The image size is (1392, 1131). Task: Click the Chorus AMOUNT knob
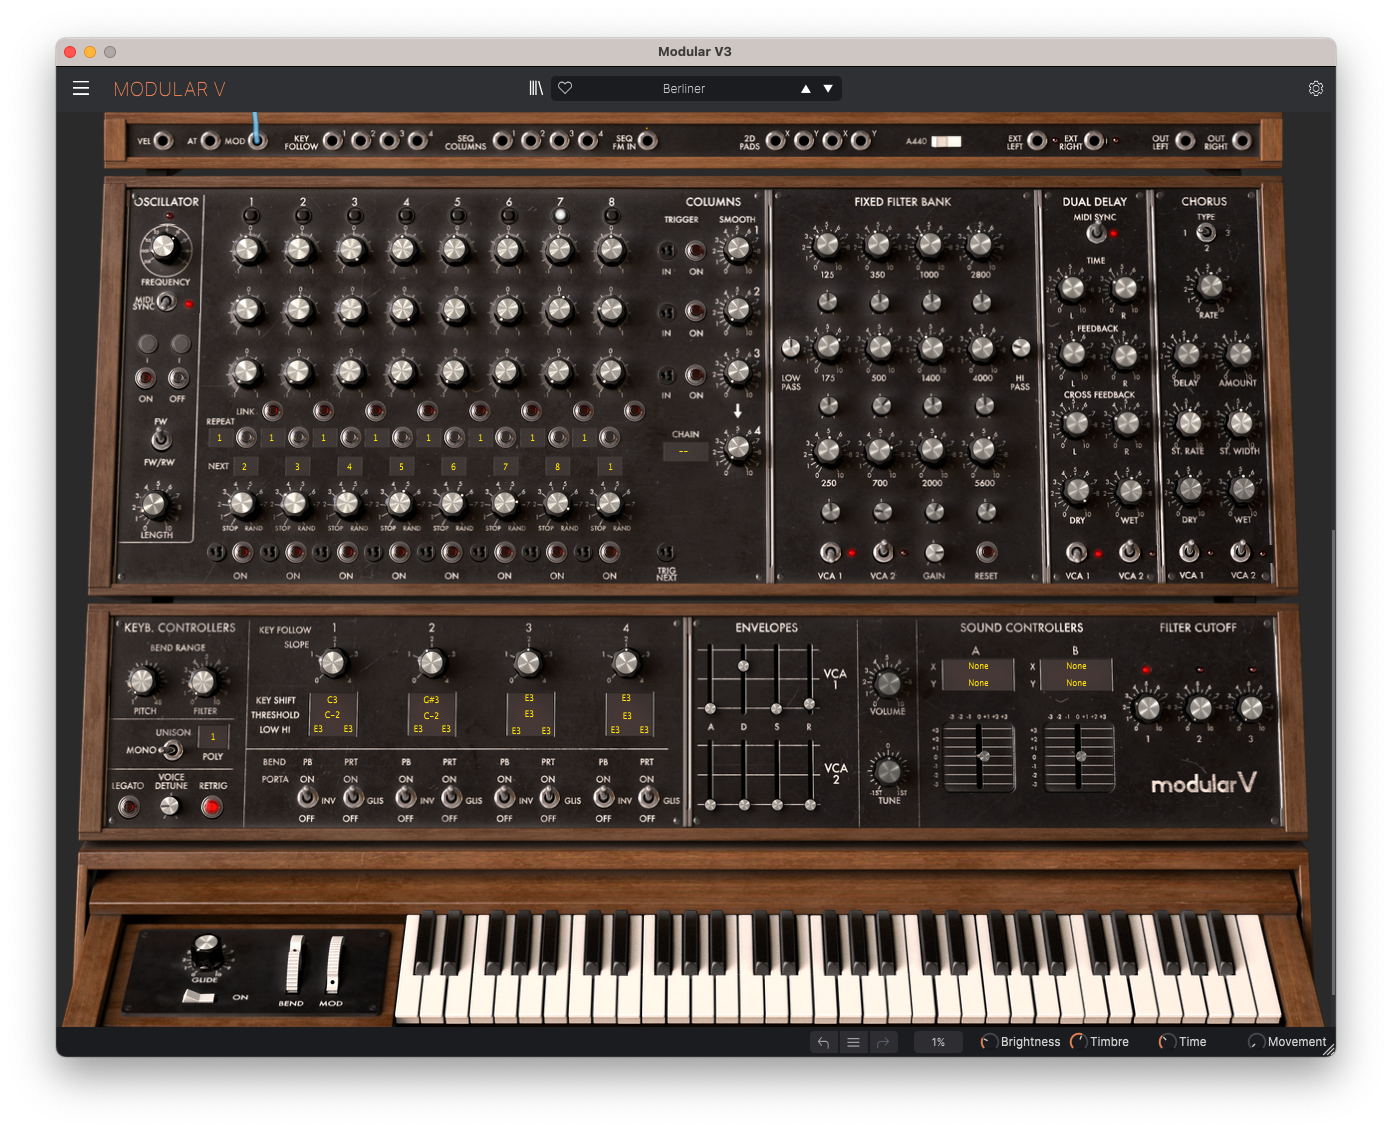pos(1239,354)
